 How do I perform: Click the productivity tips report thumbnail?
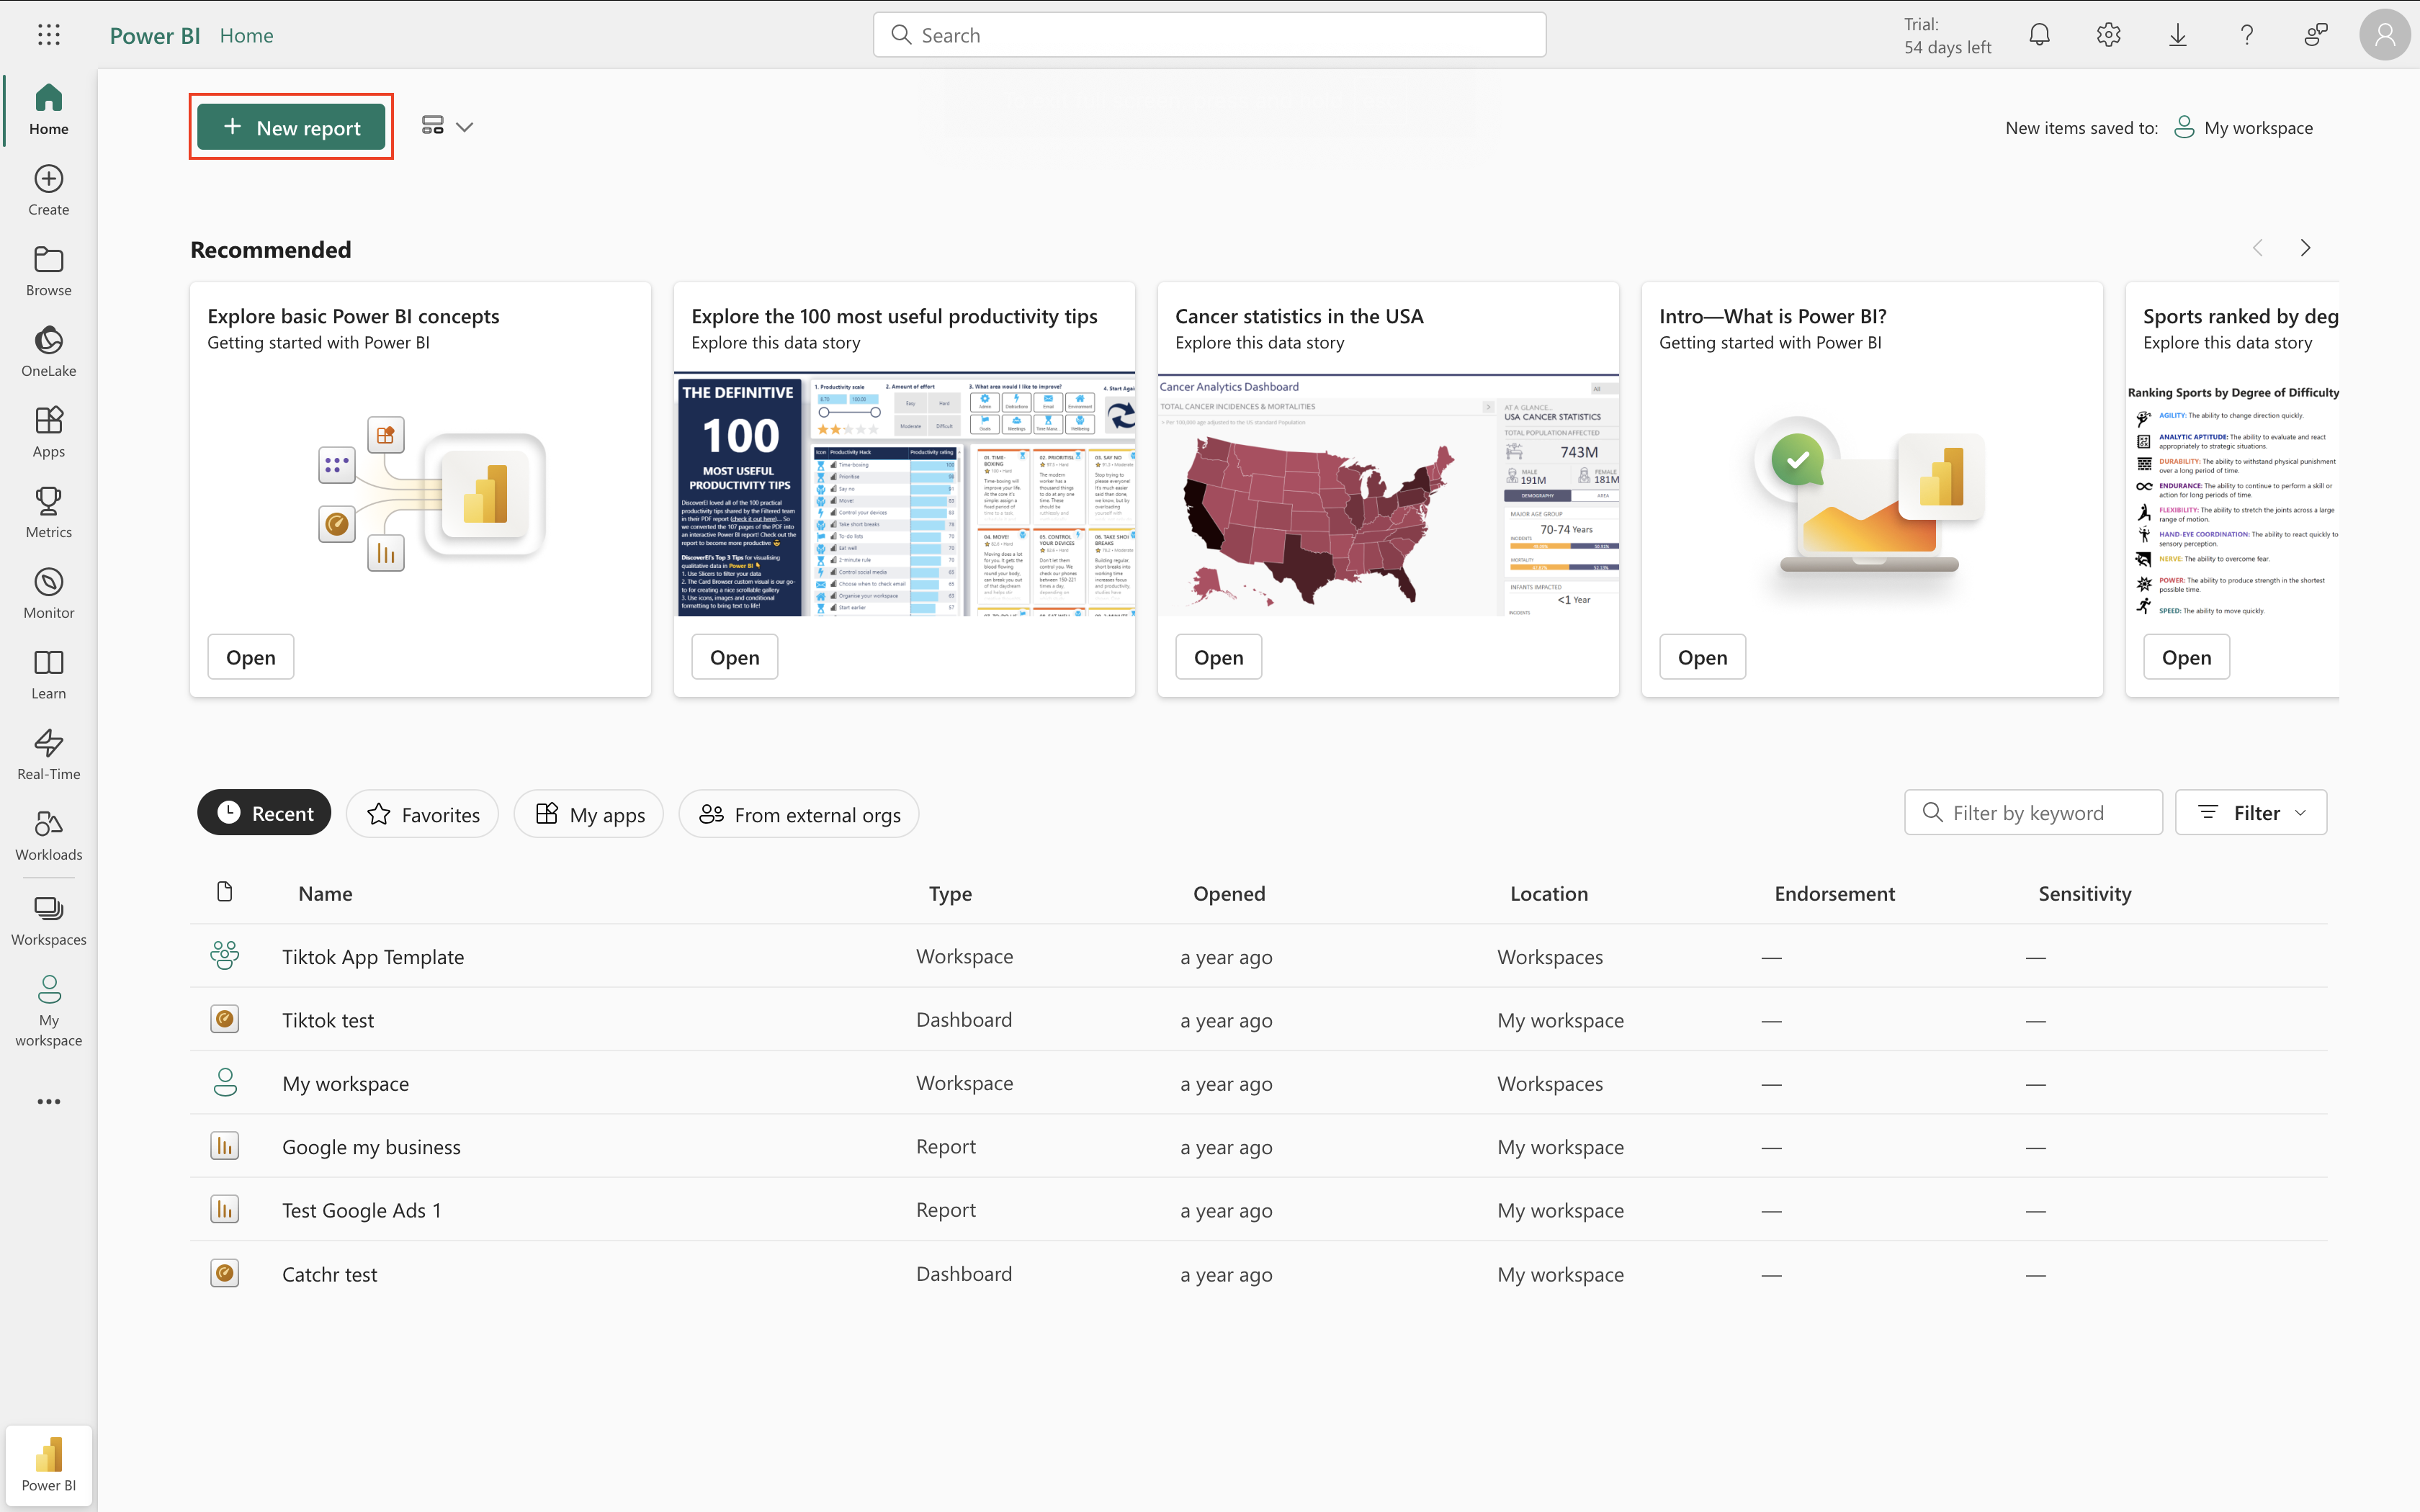pos(904,495)
